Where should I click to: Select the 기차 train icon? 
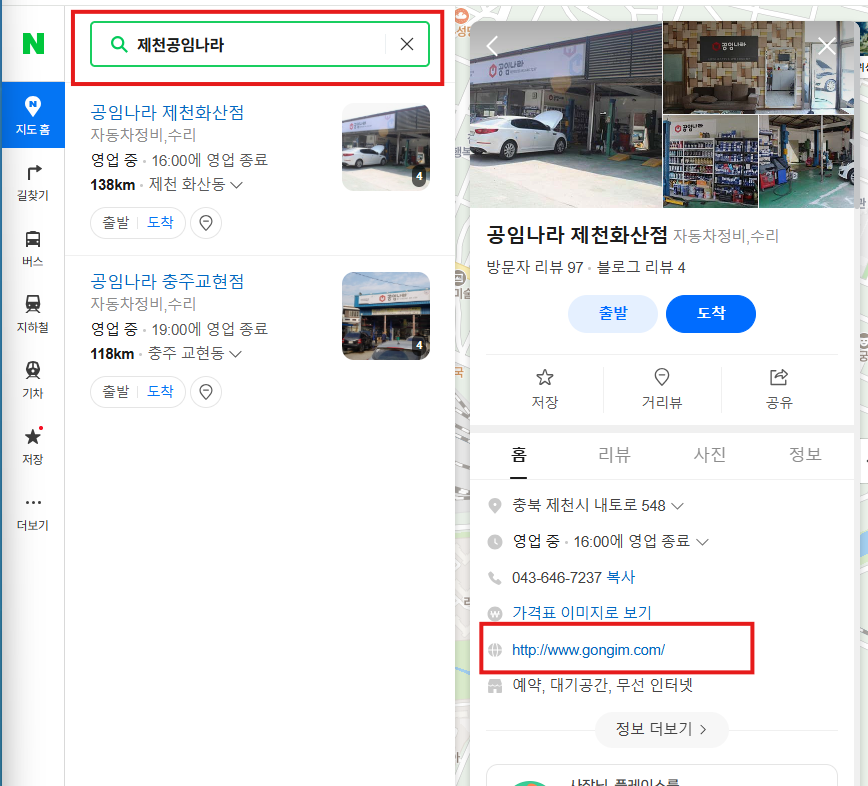coord(33,380)
